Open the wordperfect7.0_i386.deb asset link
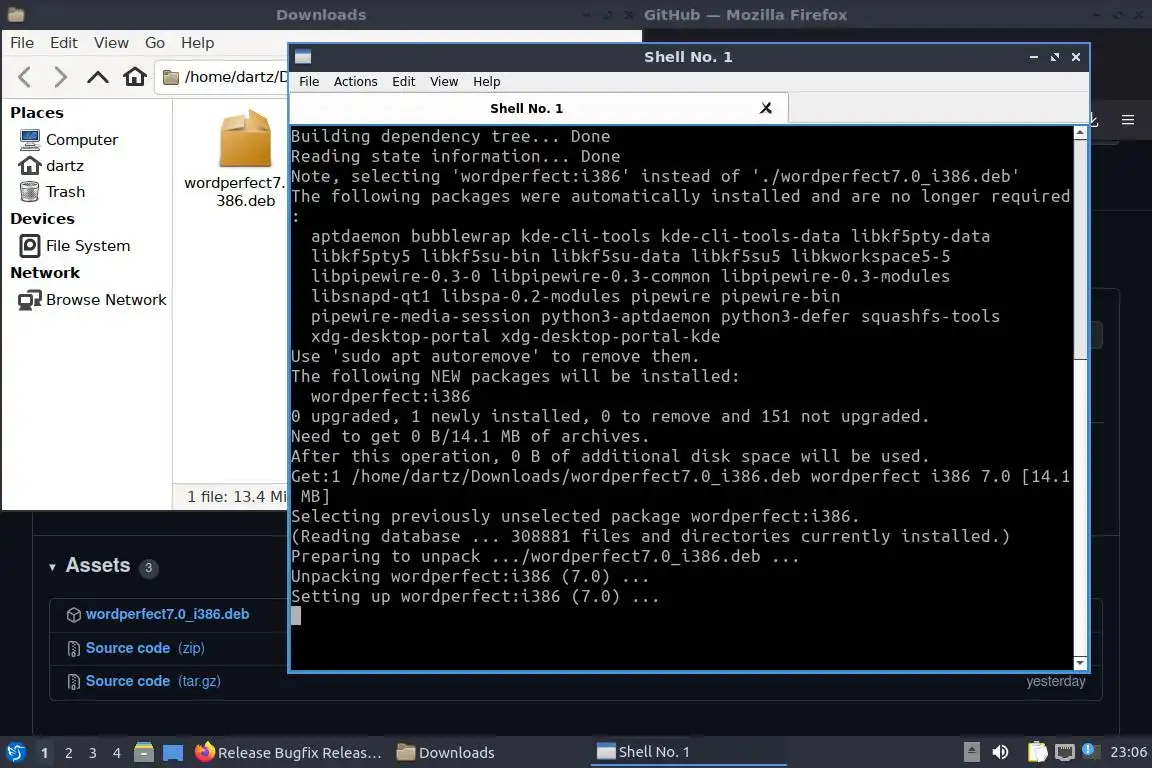 pos(168,614)
